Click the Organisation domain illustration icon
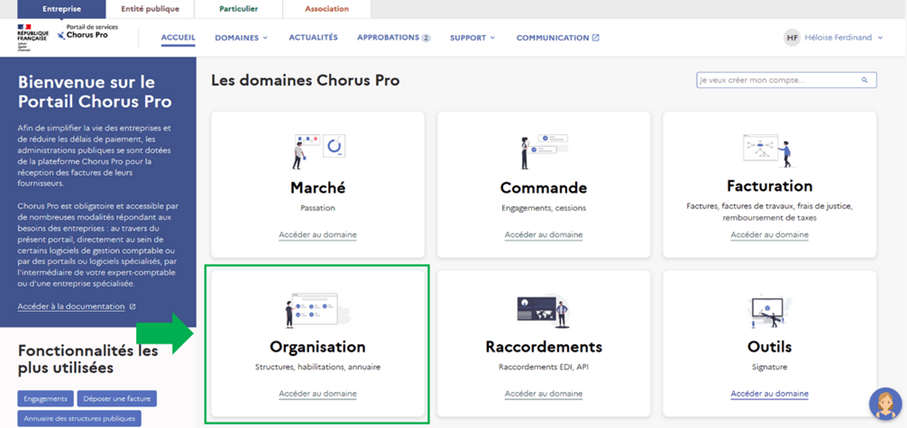 coord(317,310)
